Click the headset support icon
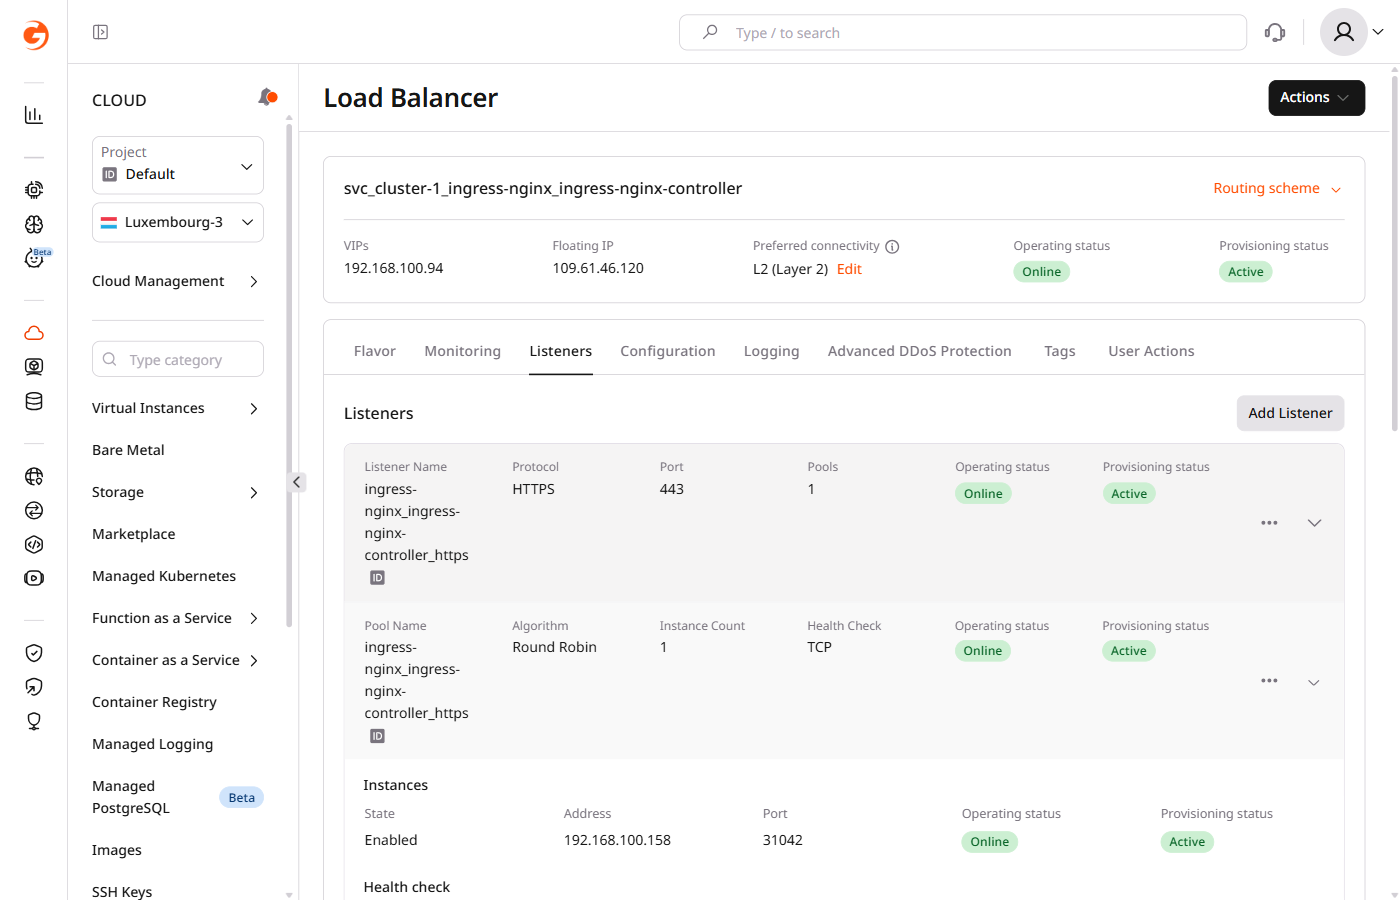The image size is (1400, 900). [x=1275, y=32]
